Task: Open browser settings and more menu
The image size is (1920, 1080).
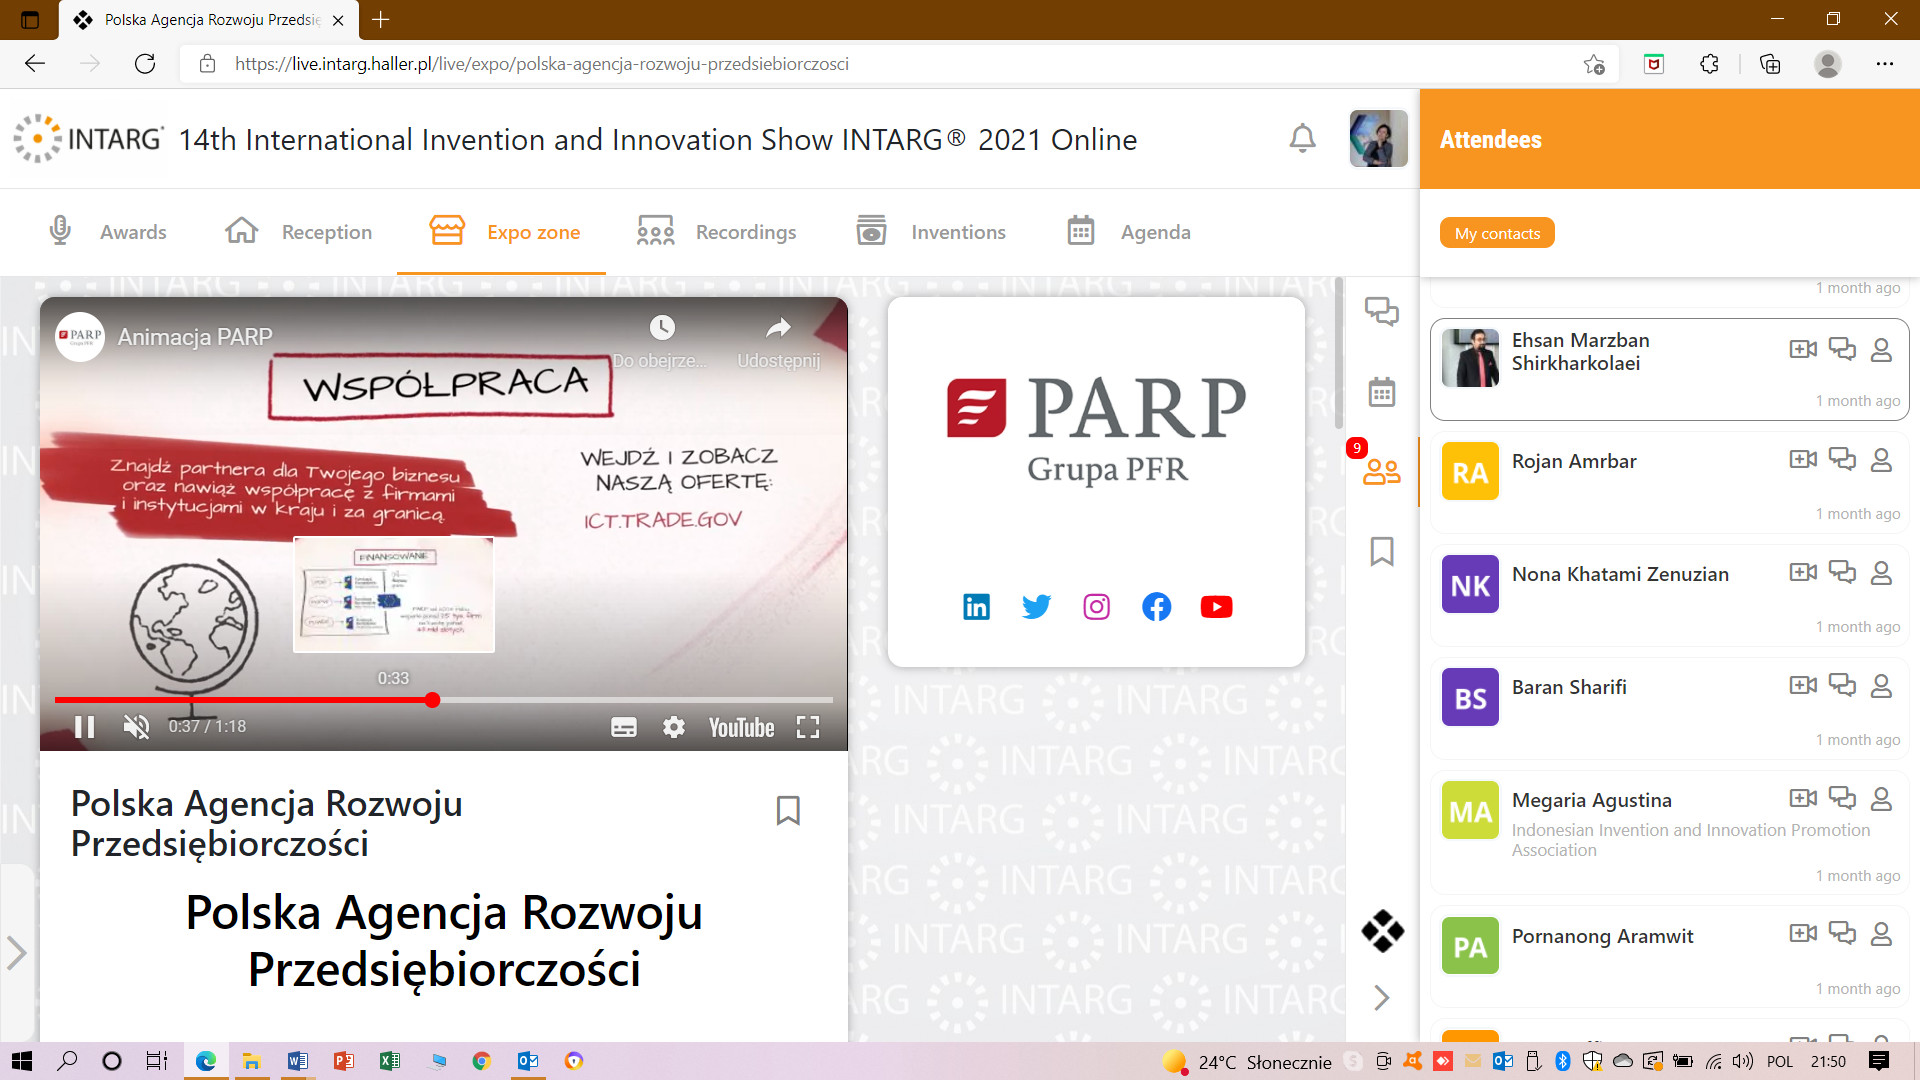Action: point(1884,64)
